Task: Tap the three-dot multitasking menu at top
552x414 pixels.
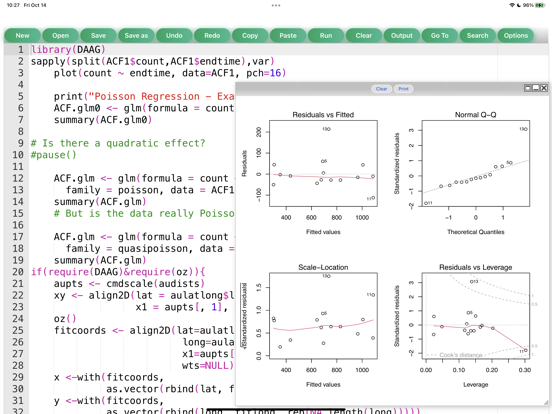Action: (276, 5)
